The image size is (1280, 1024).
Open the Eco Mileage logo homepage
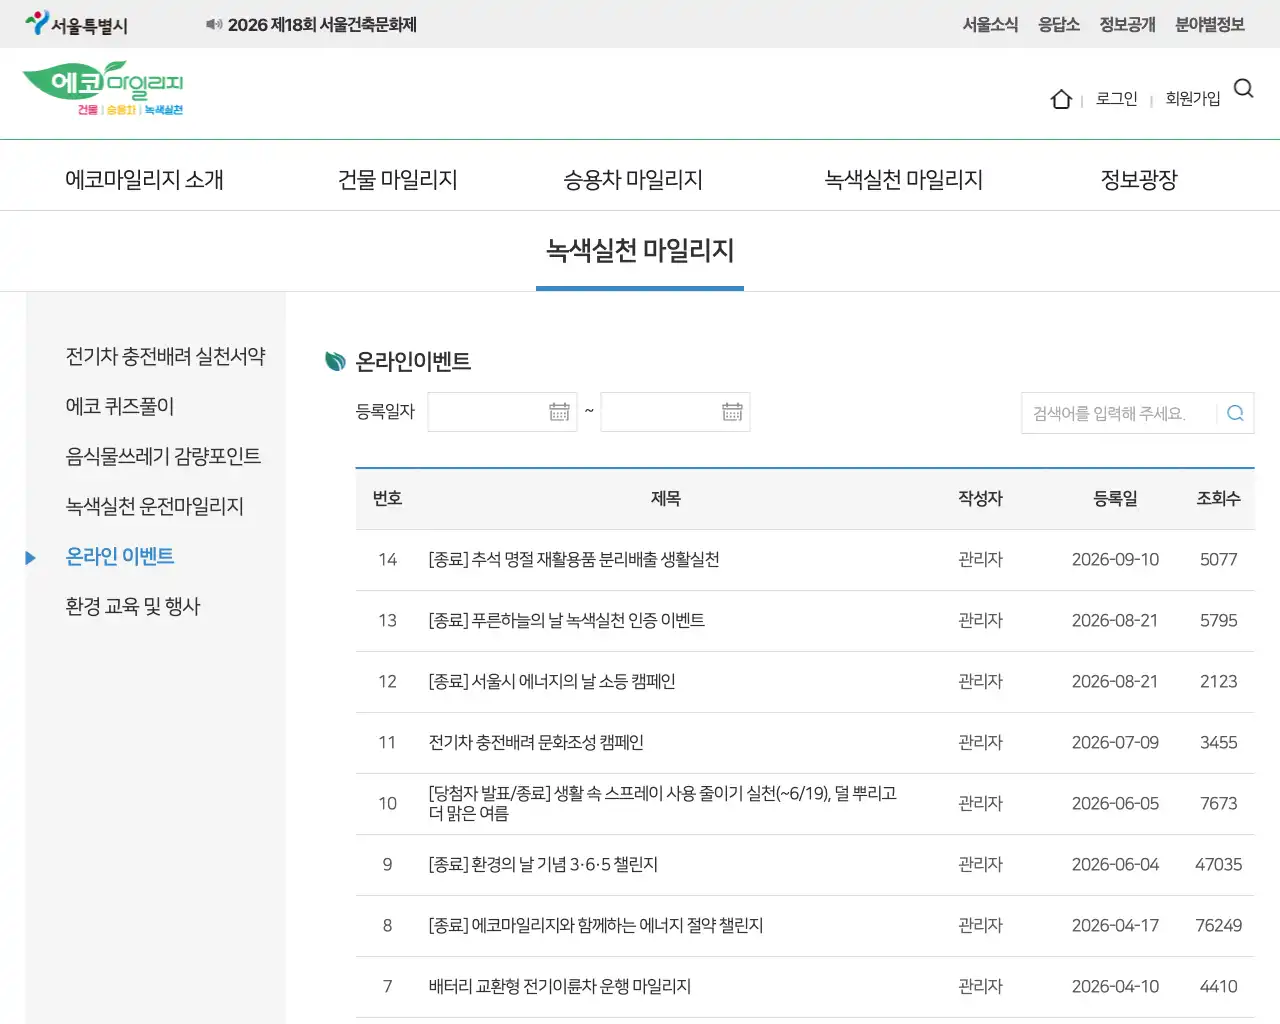103,89
